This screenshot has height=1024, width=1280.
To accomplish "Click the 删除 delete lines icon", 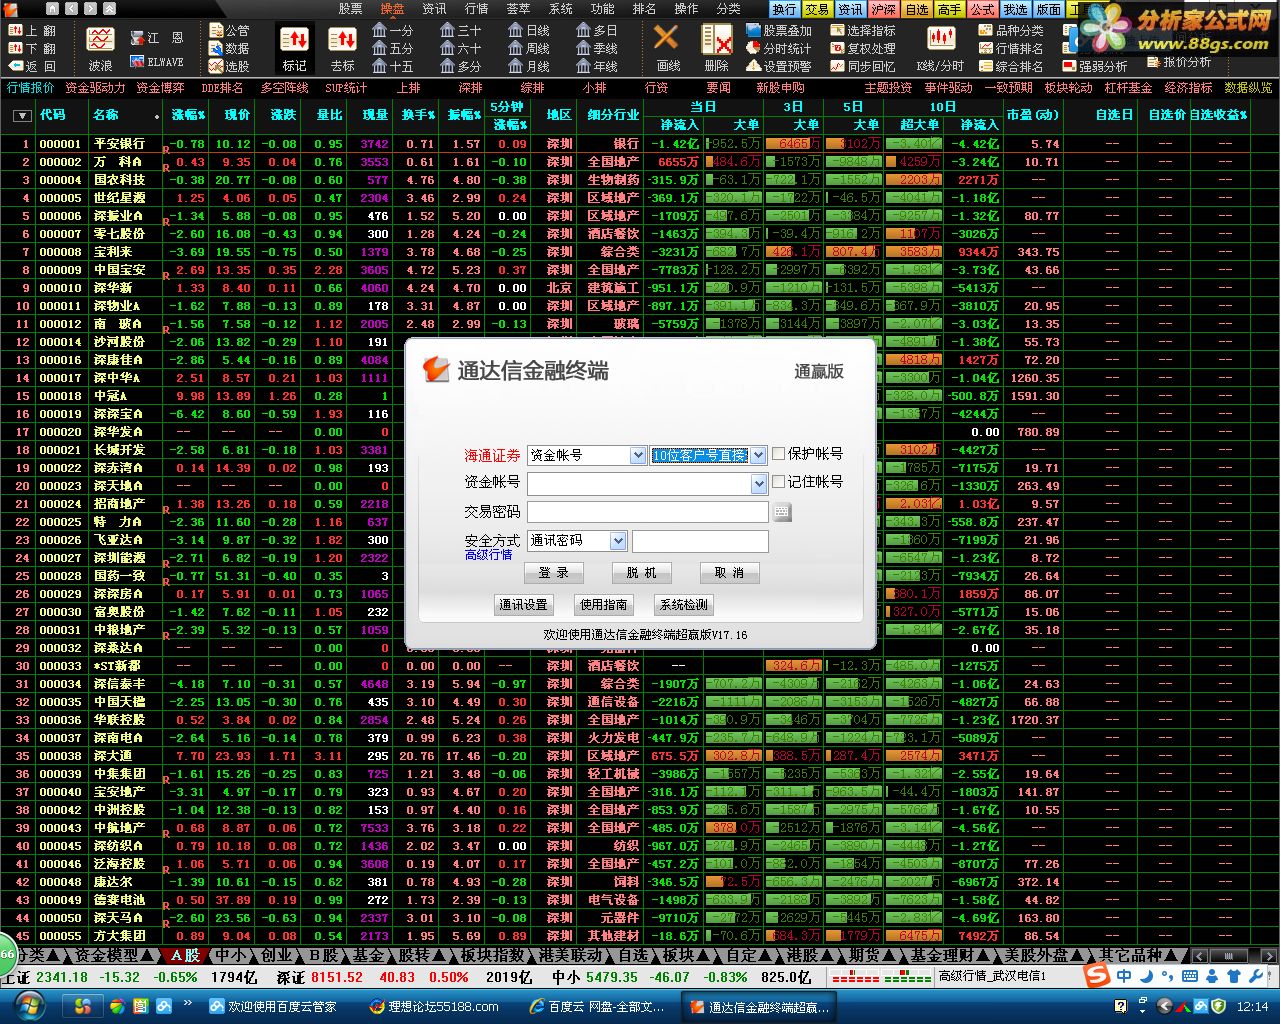I will [x=716, y=47].
